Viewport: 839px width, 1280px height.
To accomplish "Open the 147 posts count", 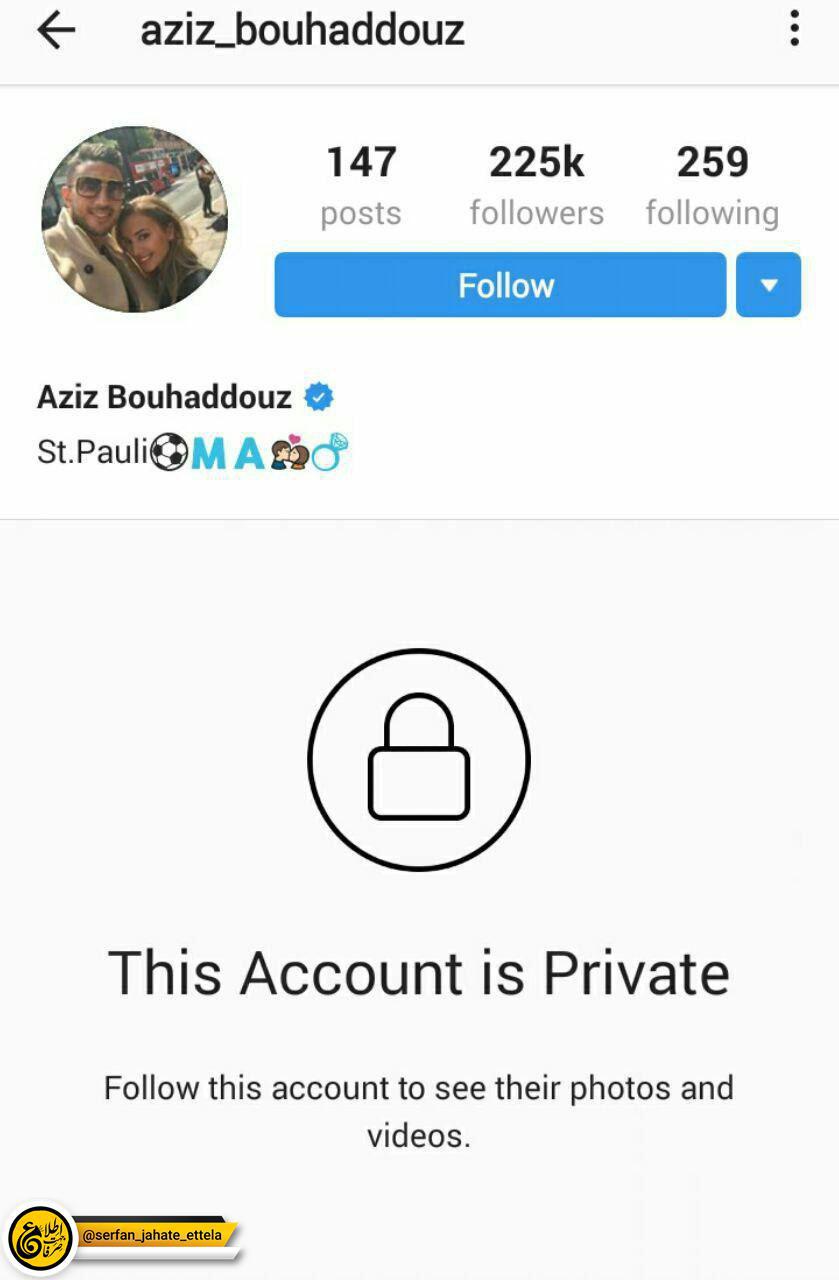I will (361, 186).
